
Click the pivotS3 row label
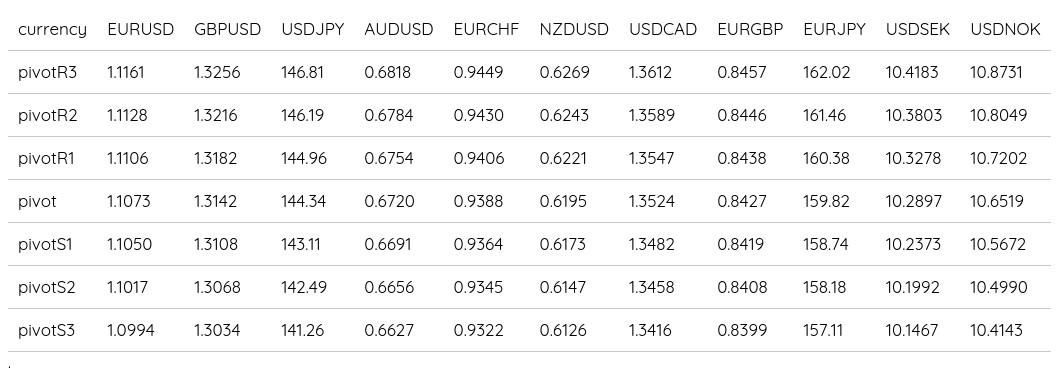(46, 331)
